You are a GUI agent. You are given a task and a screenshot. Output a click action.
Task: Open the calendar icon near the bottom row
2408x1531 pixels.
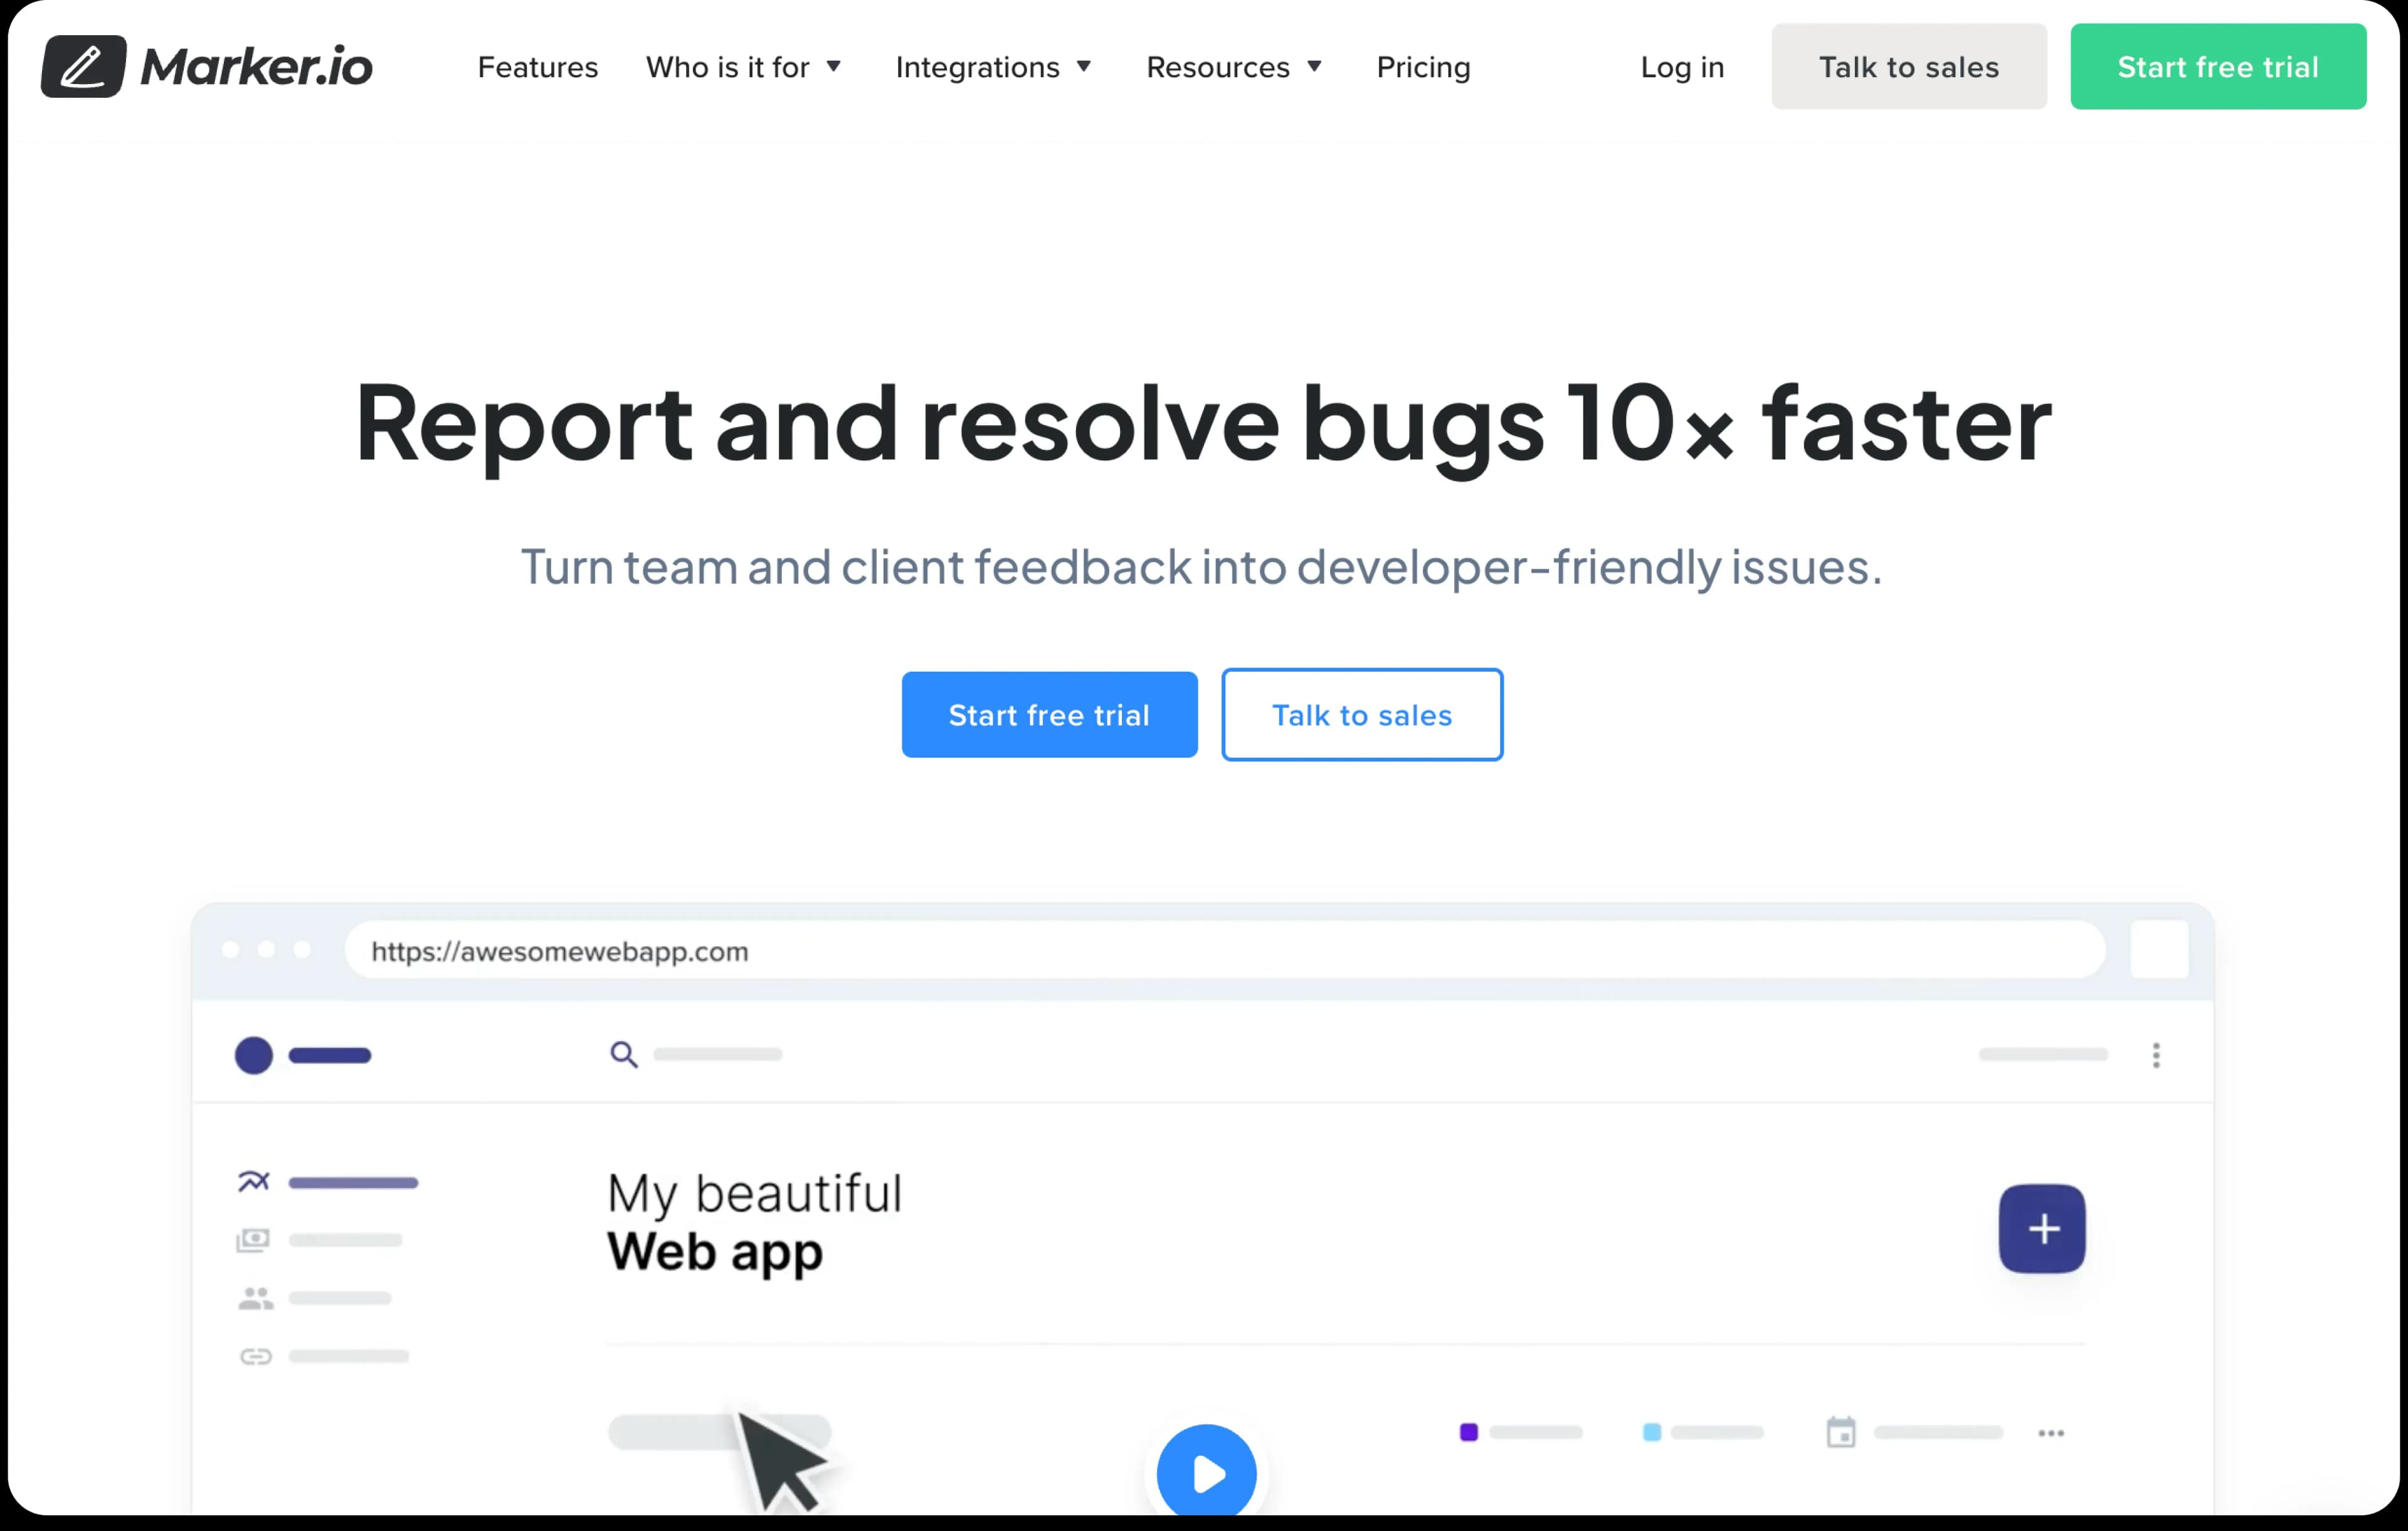[1840, 1432]
